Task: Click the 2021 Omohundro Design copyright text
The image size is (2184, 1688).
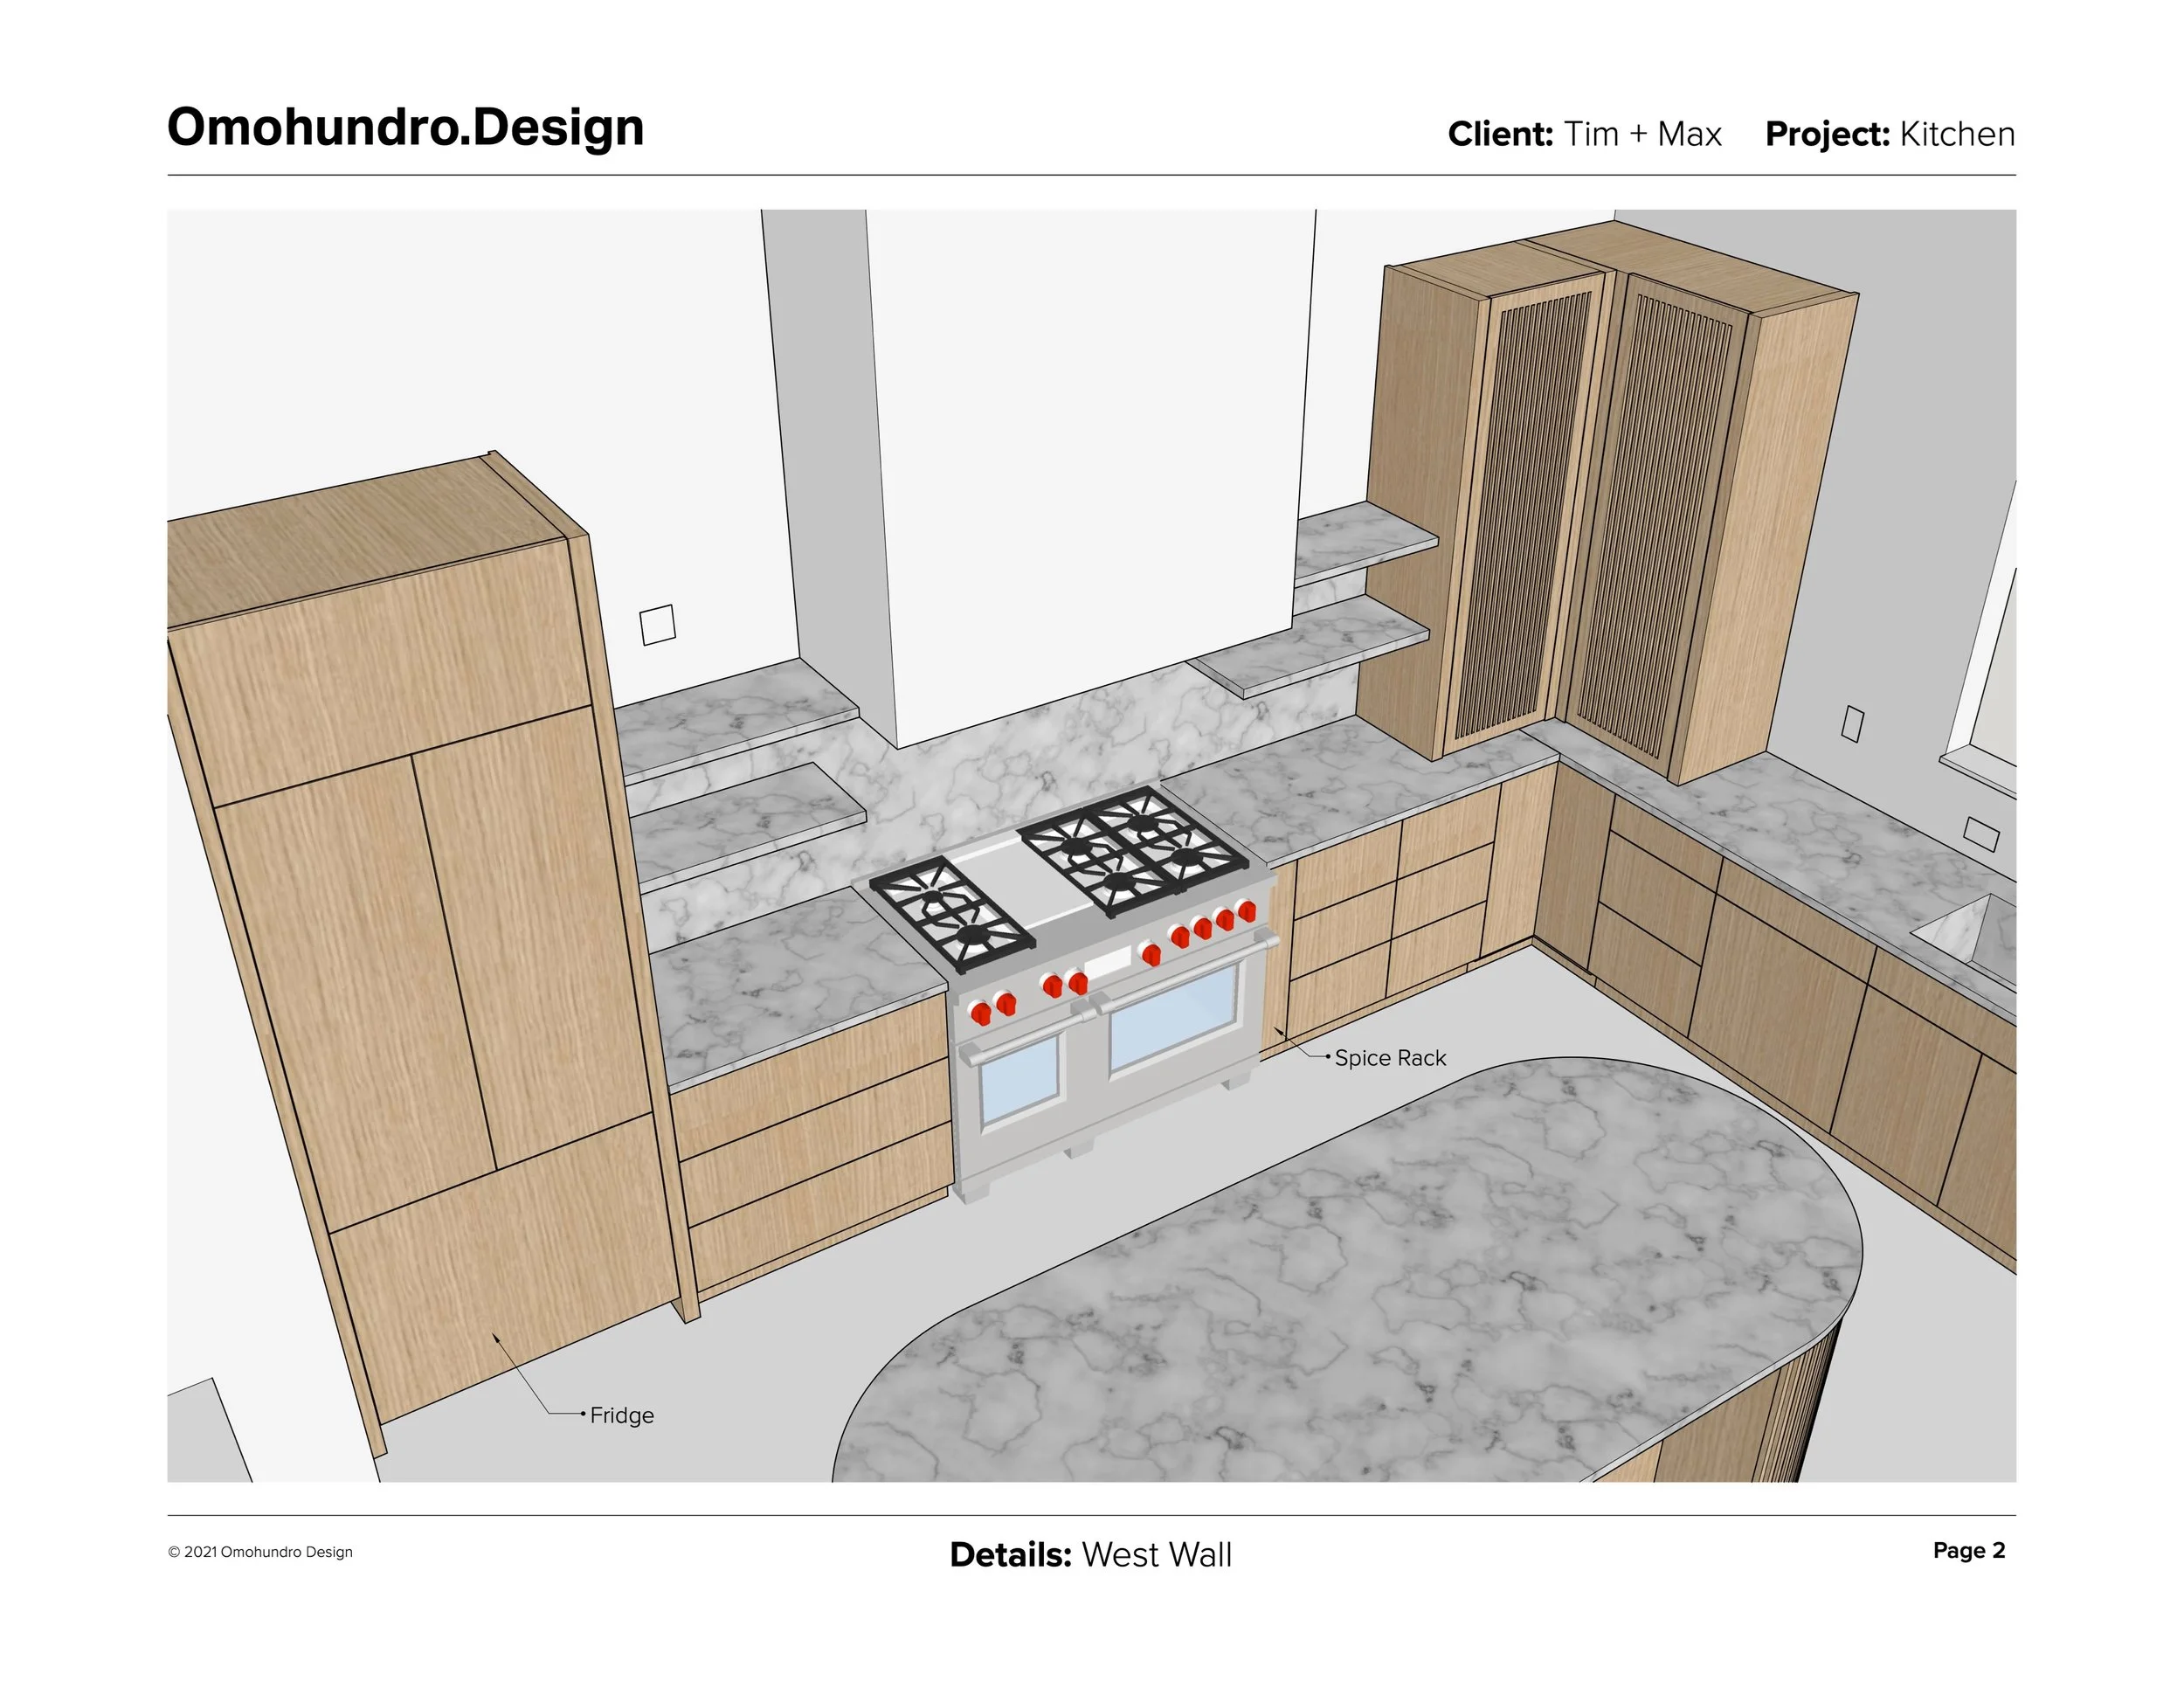Action: 260,1552
